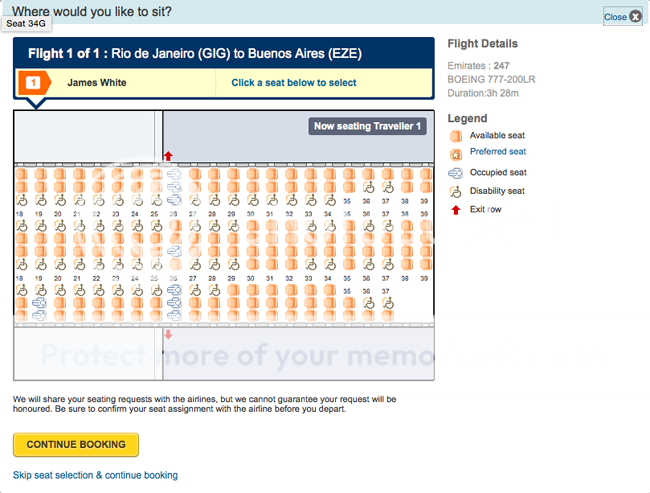650x493 pixels.
Task: Select the bottommost disability seat in row 37
Action: 386,303
